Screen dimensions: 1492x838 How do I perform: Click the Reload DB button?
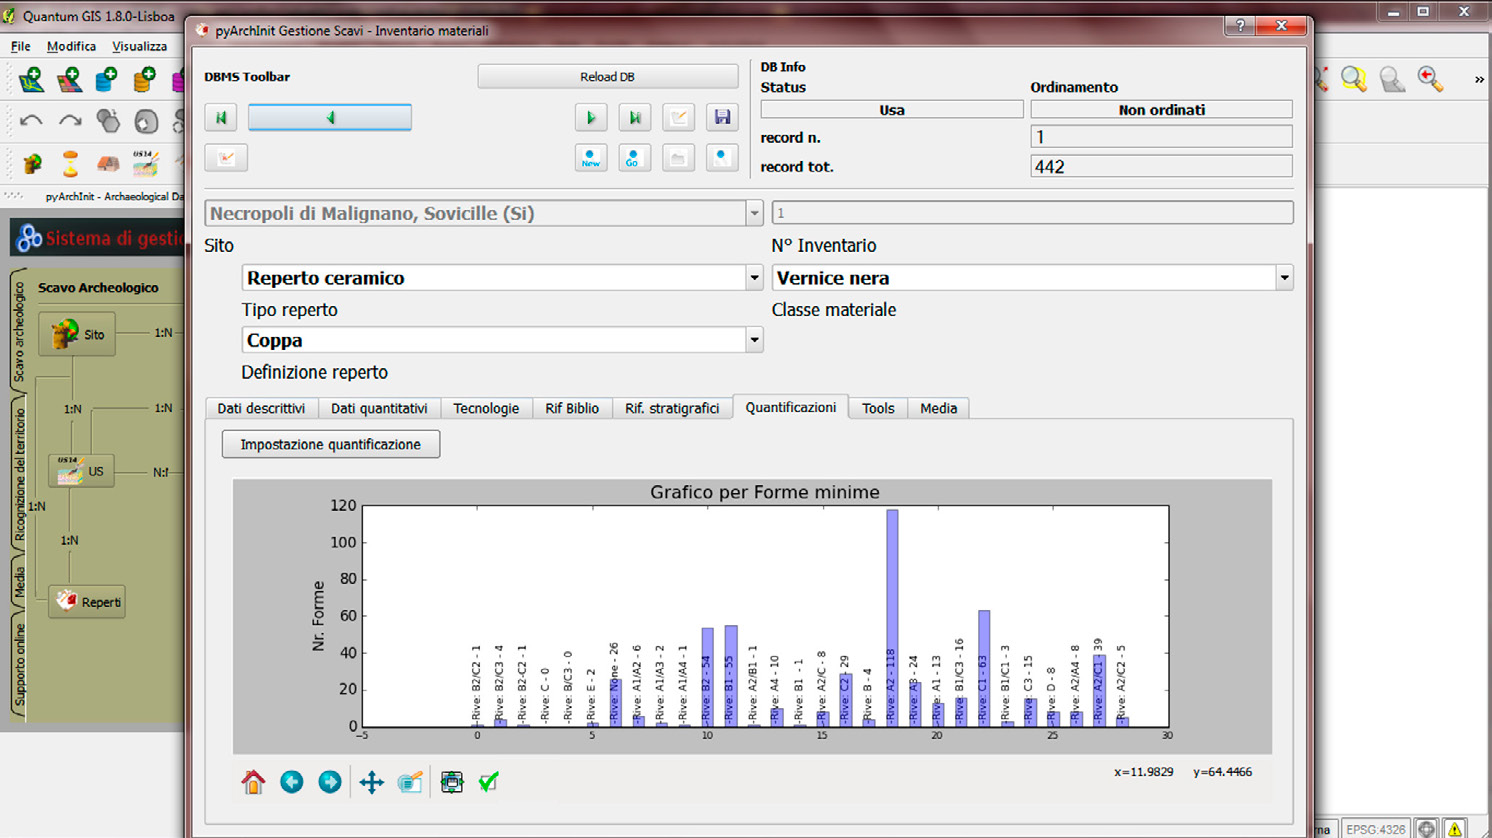click(x=607, y=77)
